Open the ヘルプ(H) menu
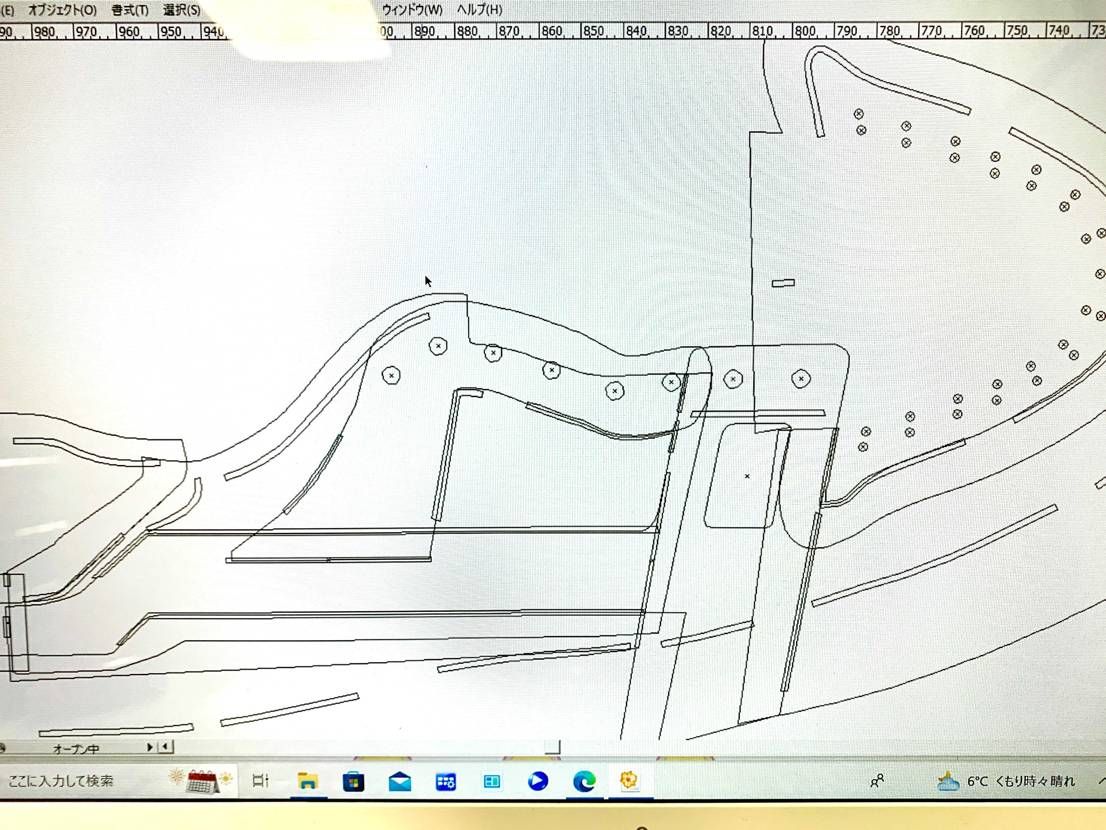Screen dimensions: 1106x830 point(479,10)
